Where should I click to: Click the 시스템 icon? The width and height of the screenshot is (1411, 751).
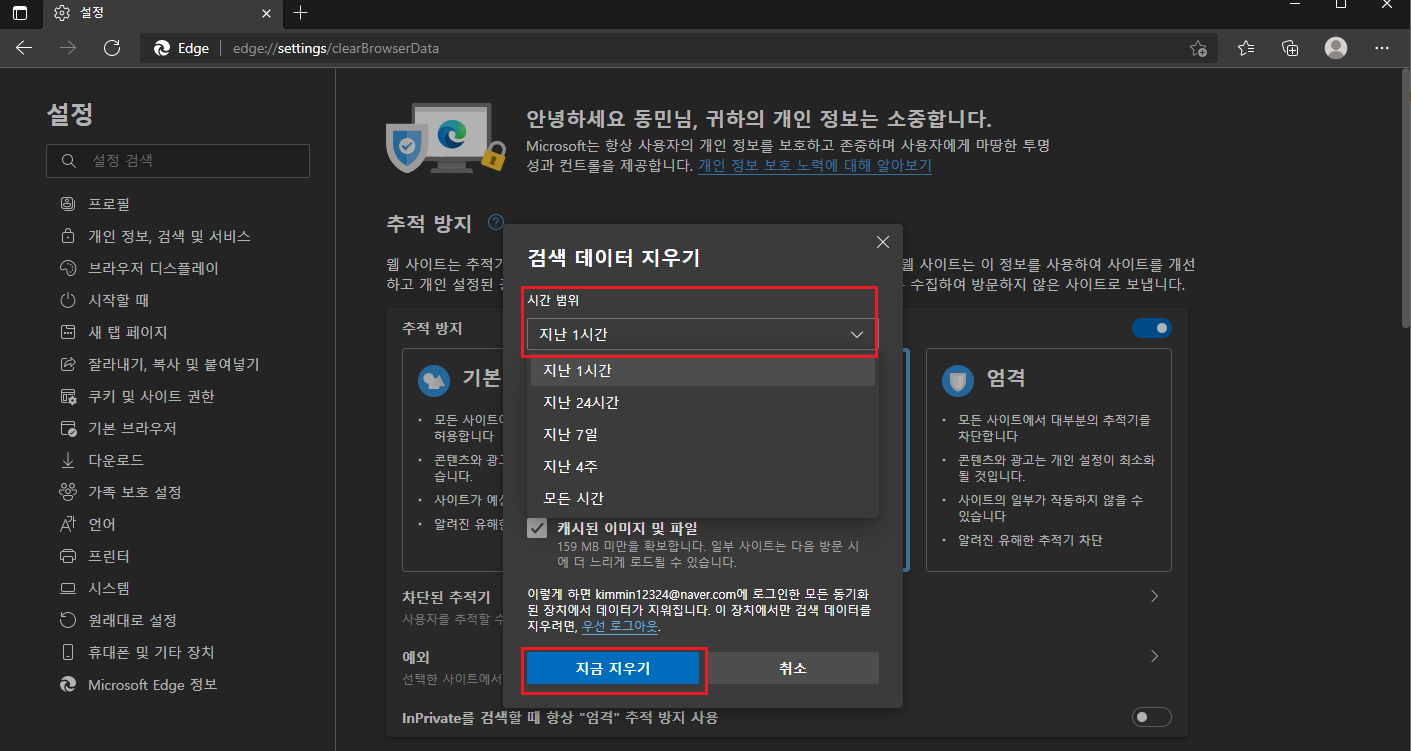click(68, 588)
